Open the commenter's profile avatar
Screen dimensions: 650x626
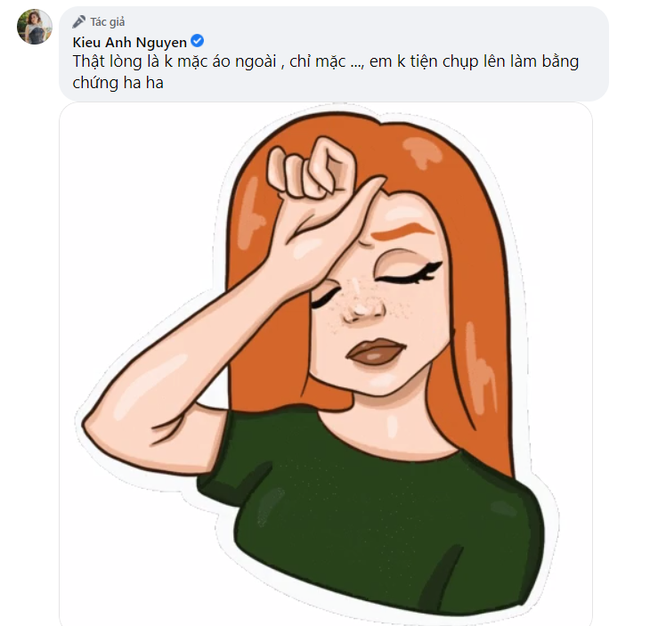[34, 27]
